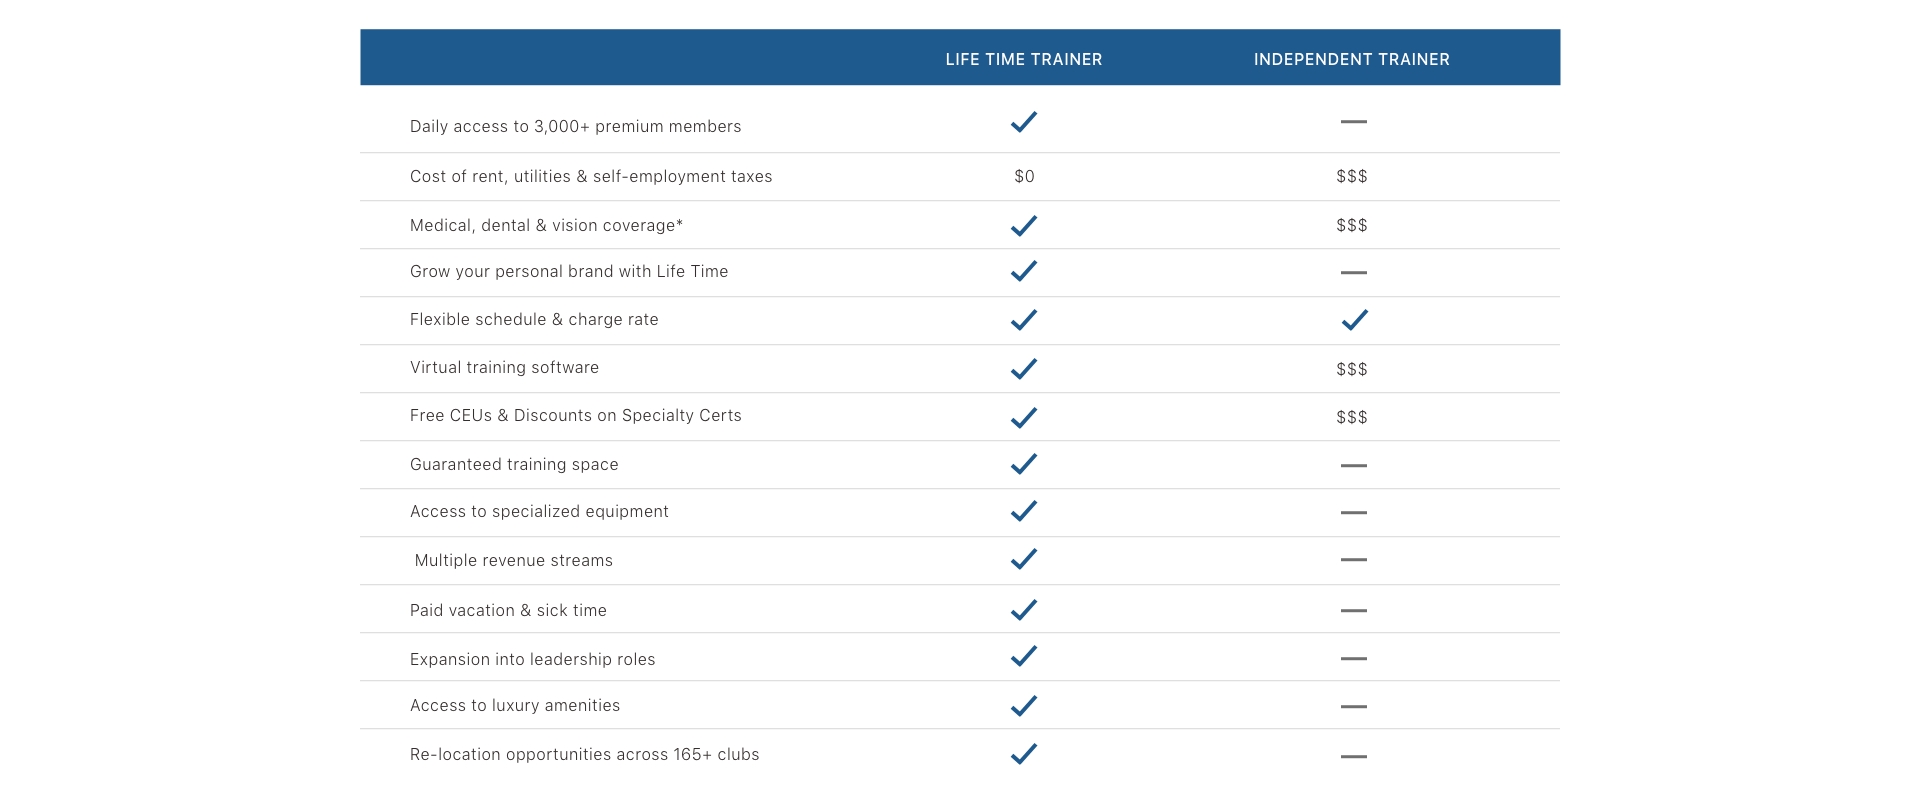Click the $$$ value in the rent cost row
The image size is (1920, 805).
[1351, 177]
